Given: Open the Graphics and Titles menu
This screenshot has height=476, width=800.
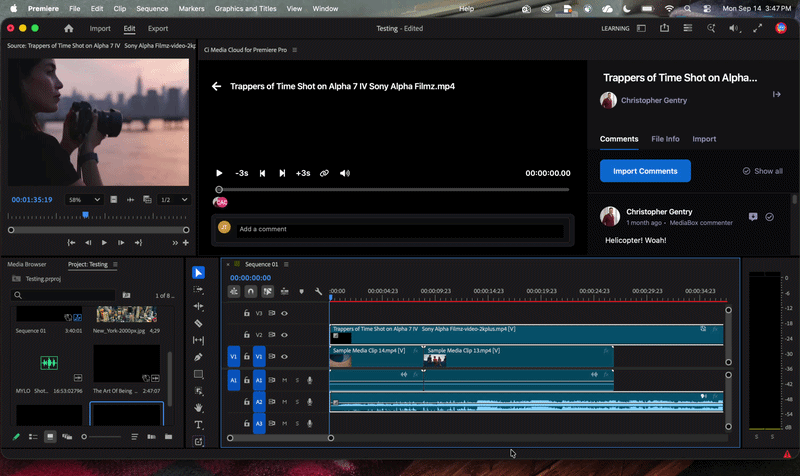Looking at the screenshot, I should 245,9.
